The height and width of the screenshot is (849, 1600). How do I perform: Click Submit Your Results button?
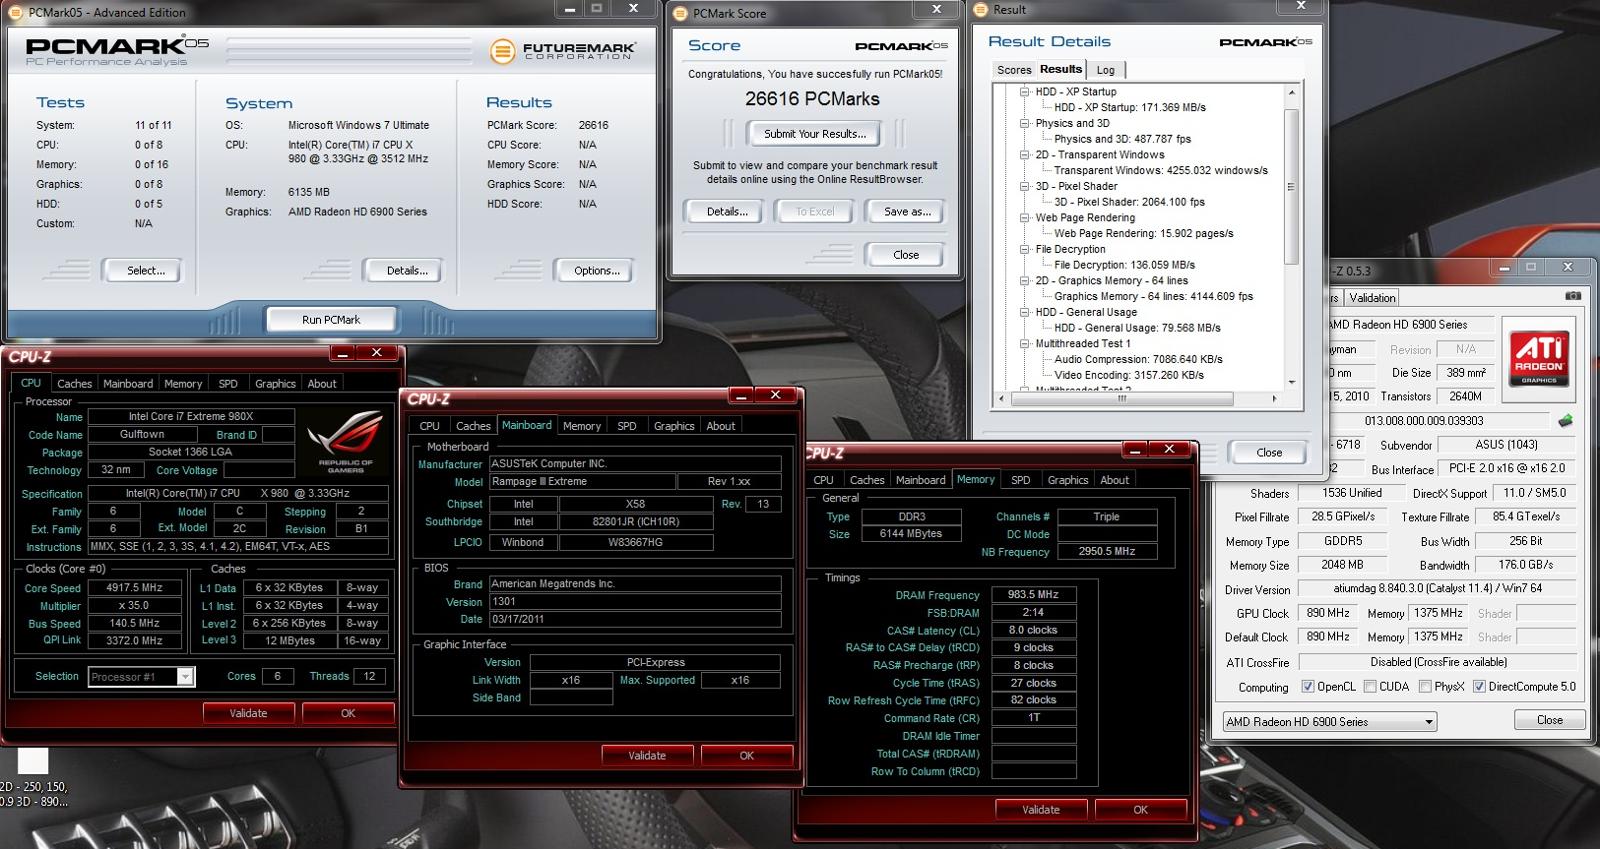coord(815,134)
